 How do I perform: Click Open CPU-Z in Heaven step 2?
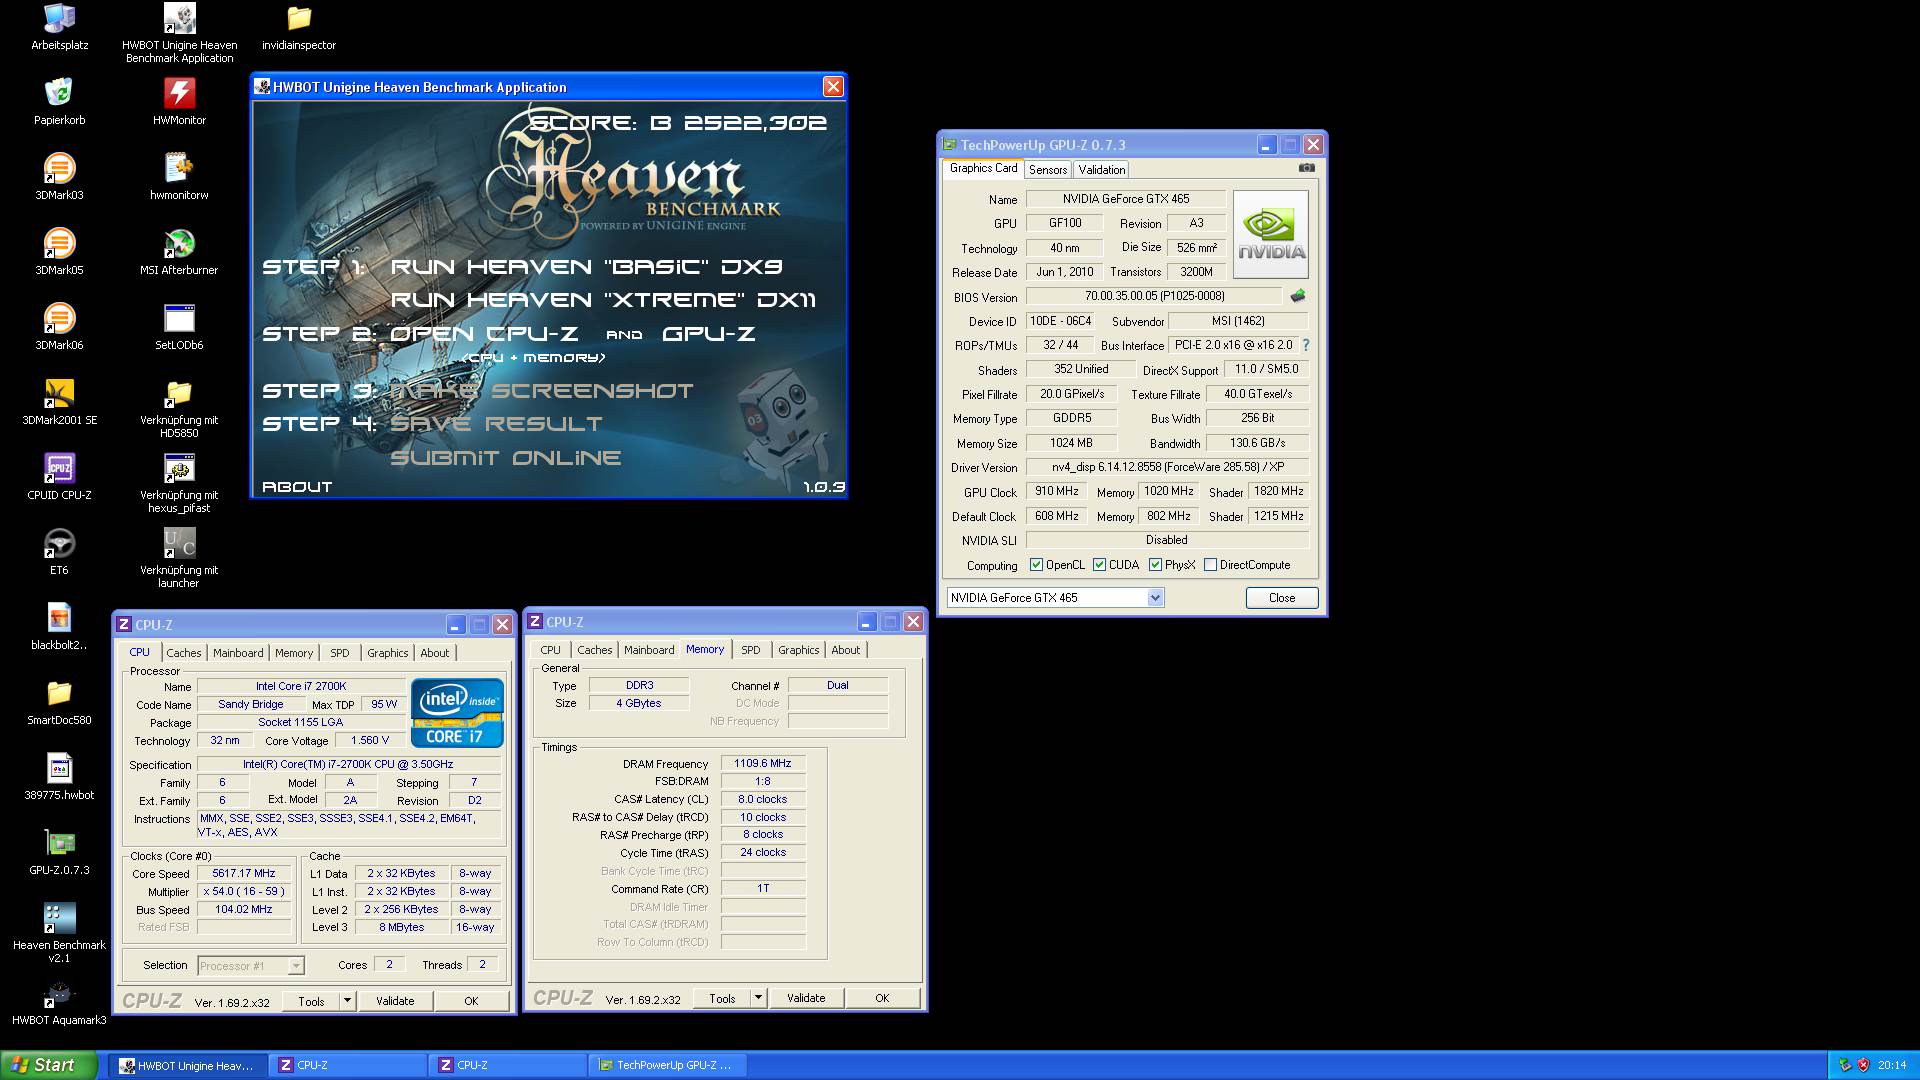tap(483, 334)
